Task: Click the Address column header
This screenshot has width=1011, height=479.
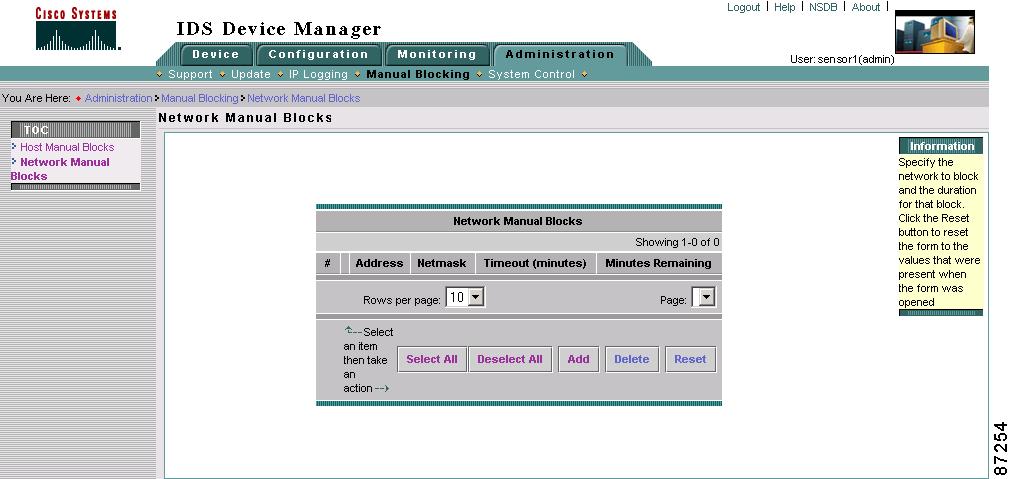Action: point(379,263)
